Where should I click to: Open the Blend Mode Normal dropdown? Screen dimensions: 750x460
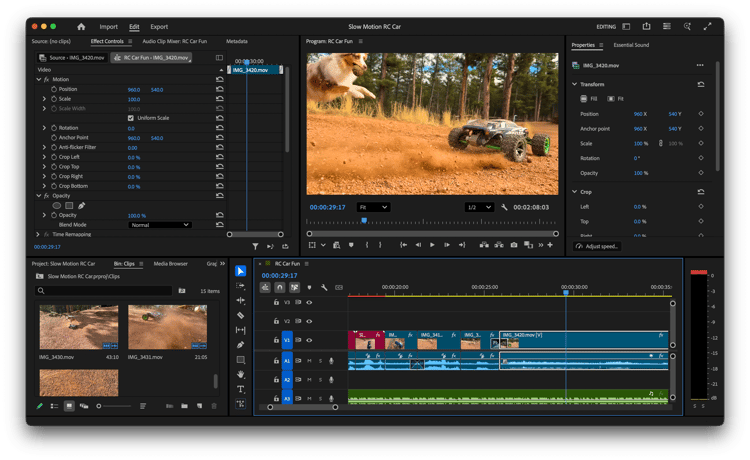coord(159,225)
